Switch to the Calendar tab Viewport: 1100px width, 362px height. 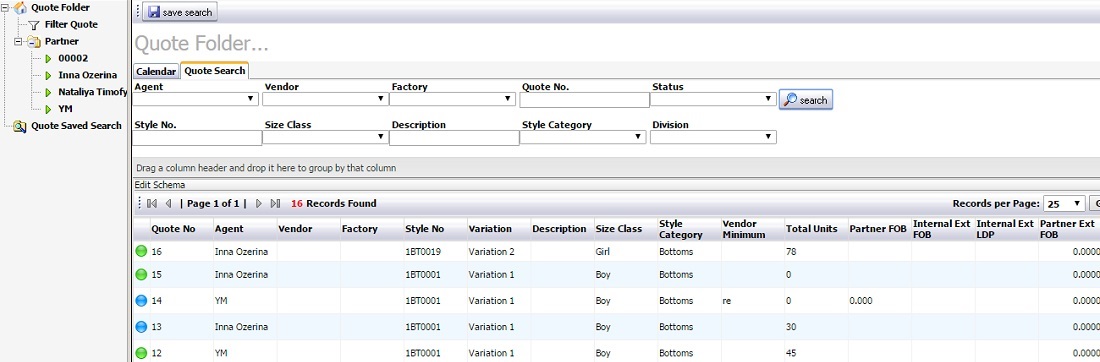coord(156,72)
